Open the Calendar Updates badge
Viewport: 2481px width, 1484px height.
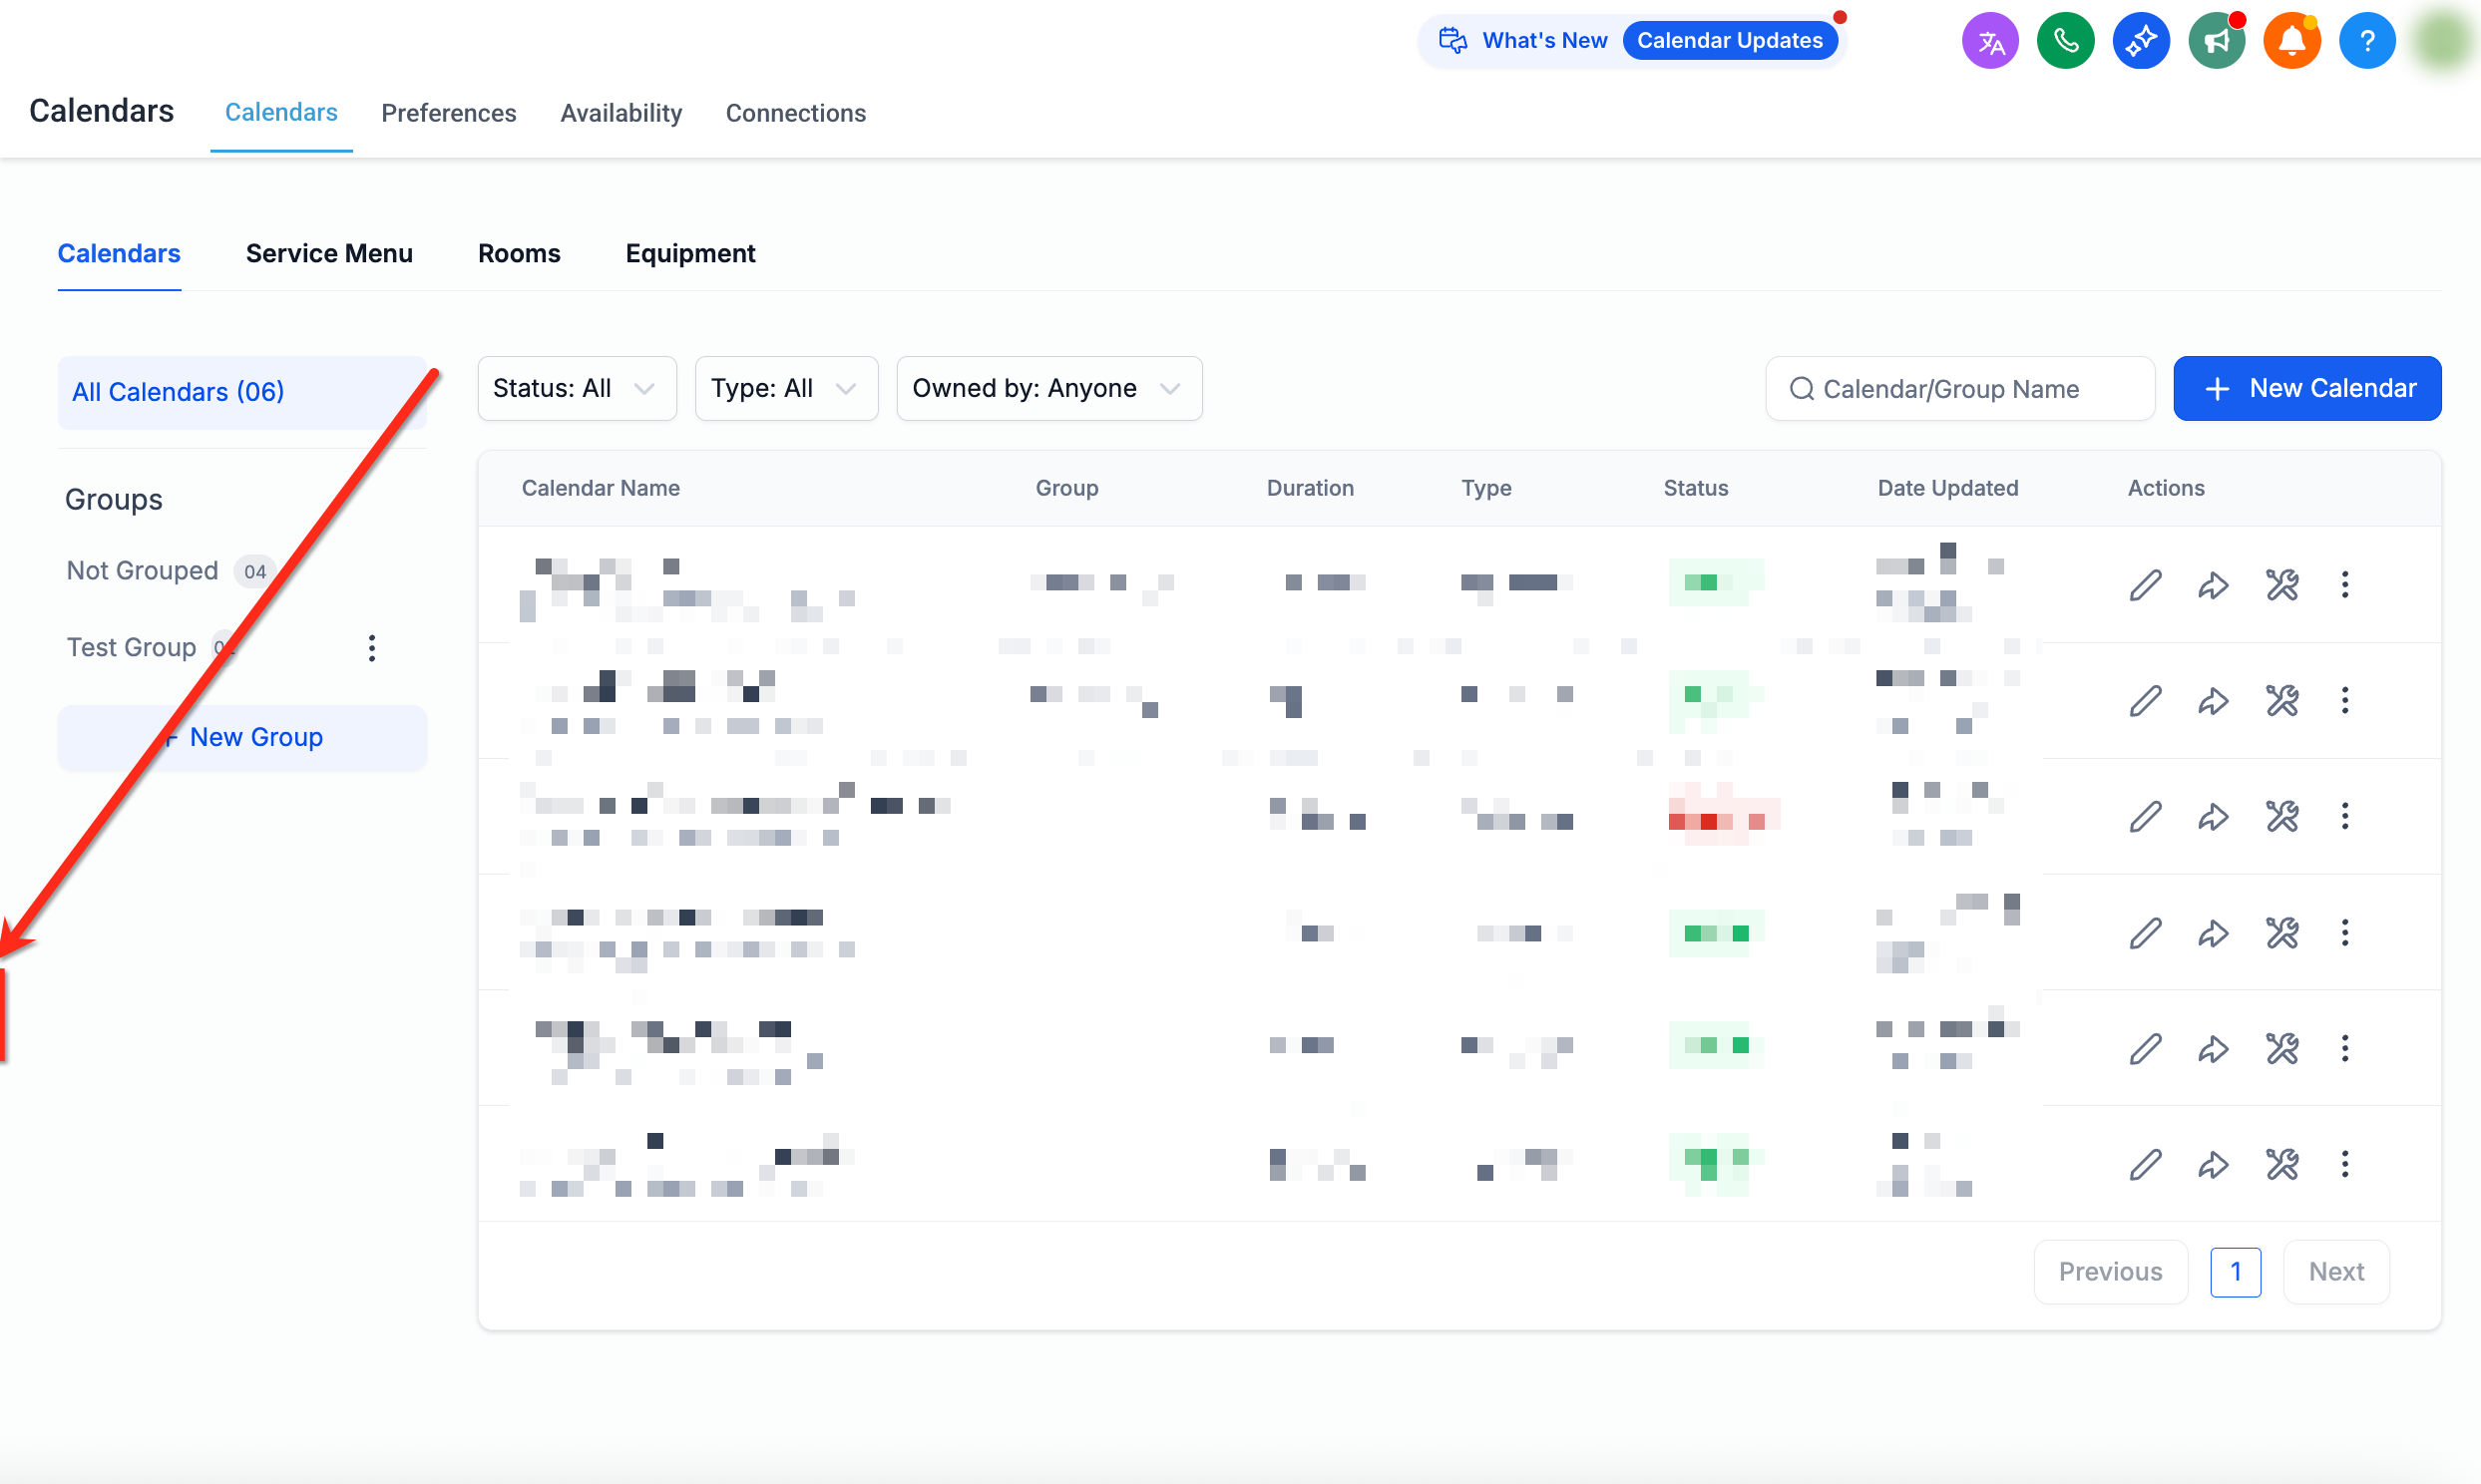pos(1729,40)
